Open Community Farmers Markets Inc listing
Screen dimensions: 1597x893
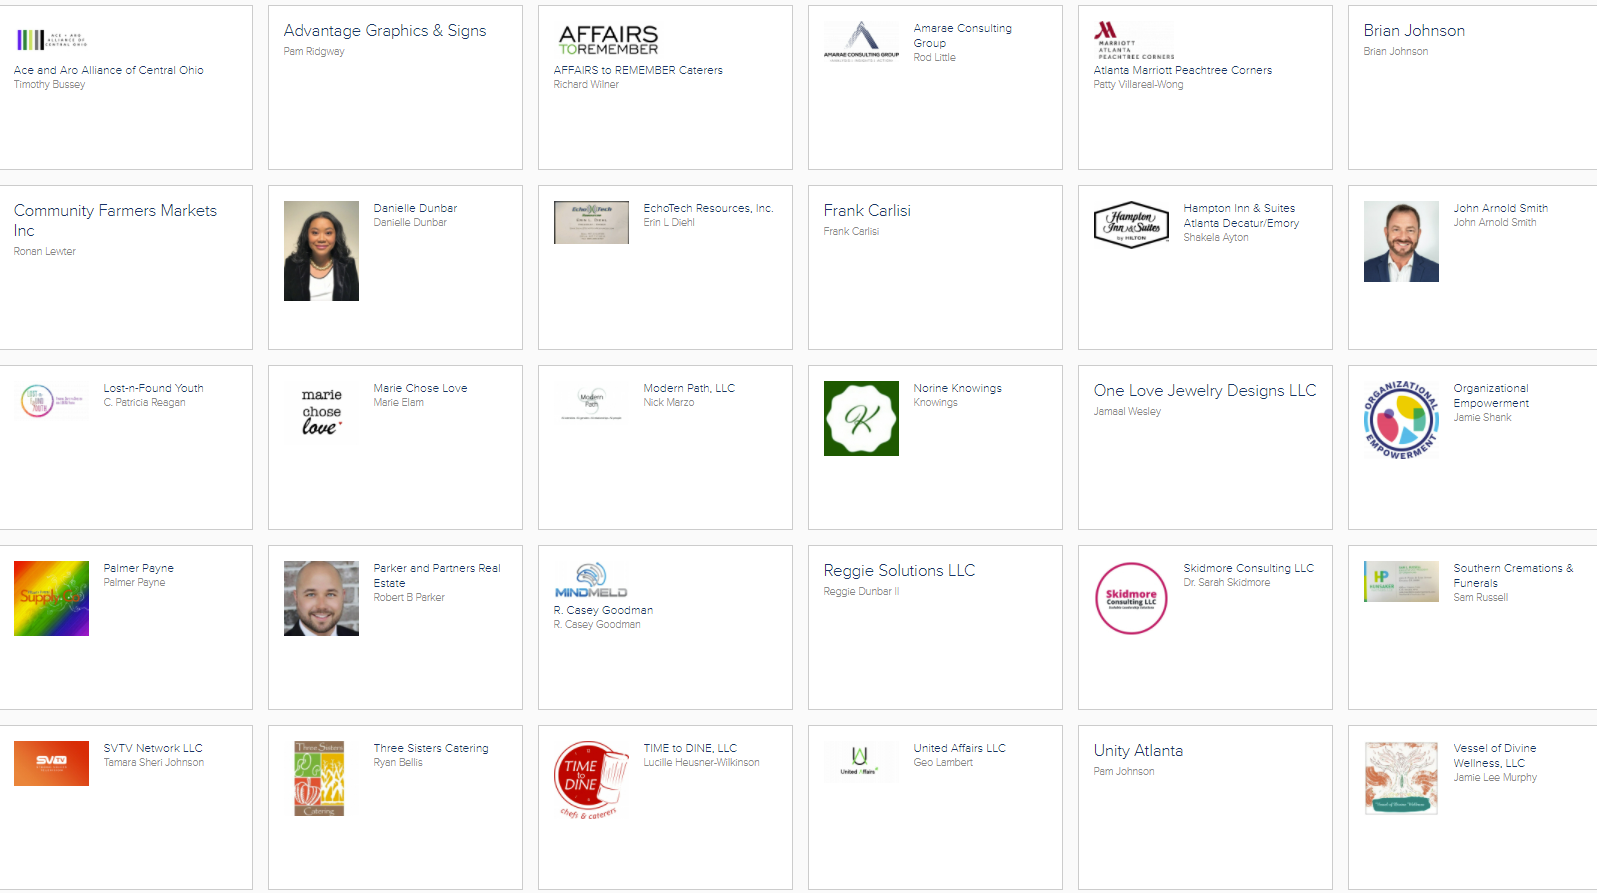coord(115,220)
